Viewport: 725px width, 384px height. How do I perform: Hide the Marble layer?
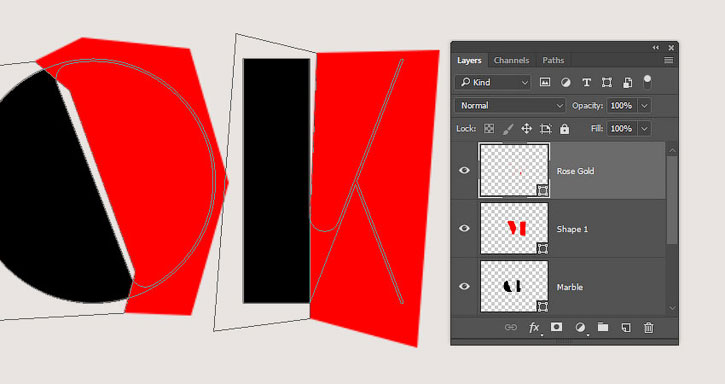464,286
